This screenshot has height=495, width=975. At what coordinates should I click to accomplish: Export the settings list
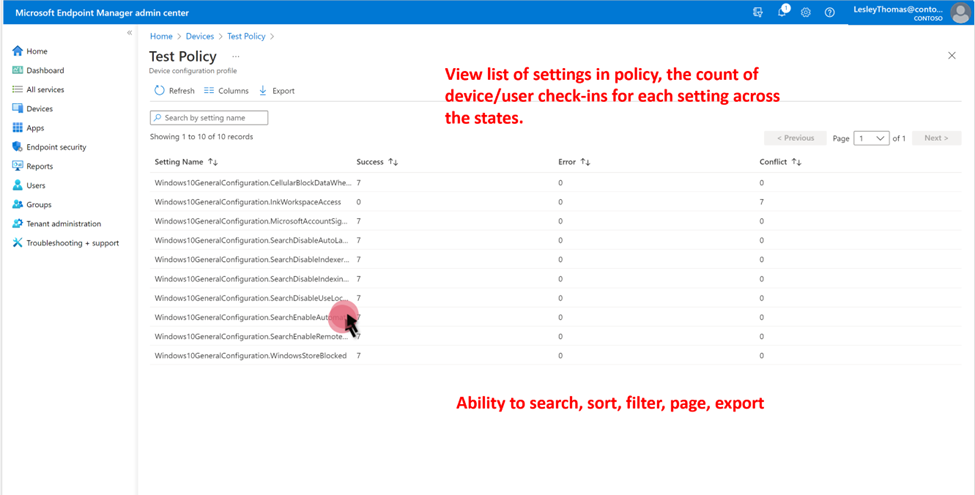277,91
